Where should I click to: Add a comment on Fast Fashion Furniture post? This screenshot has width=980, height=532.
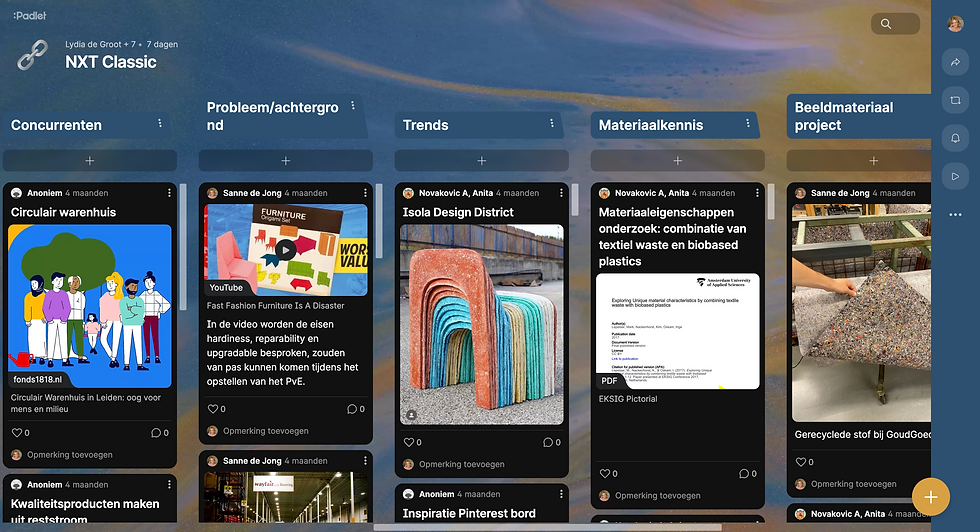[x=266, y=431]
